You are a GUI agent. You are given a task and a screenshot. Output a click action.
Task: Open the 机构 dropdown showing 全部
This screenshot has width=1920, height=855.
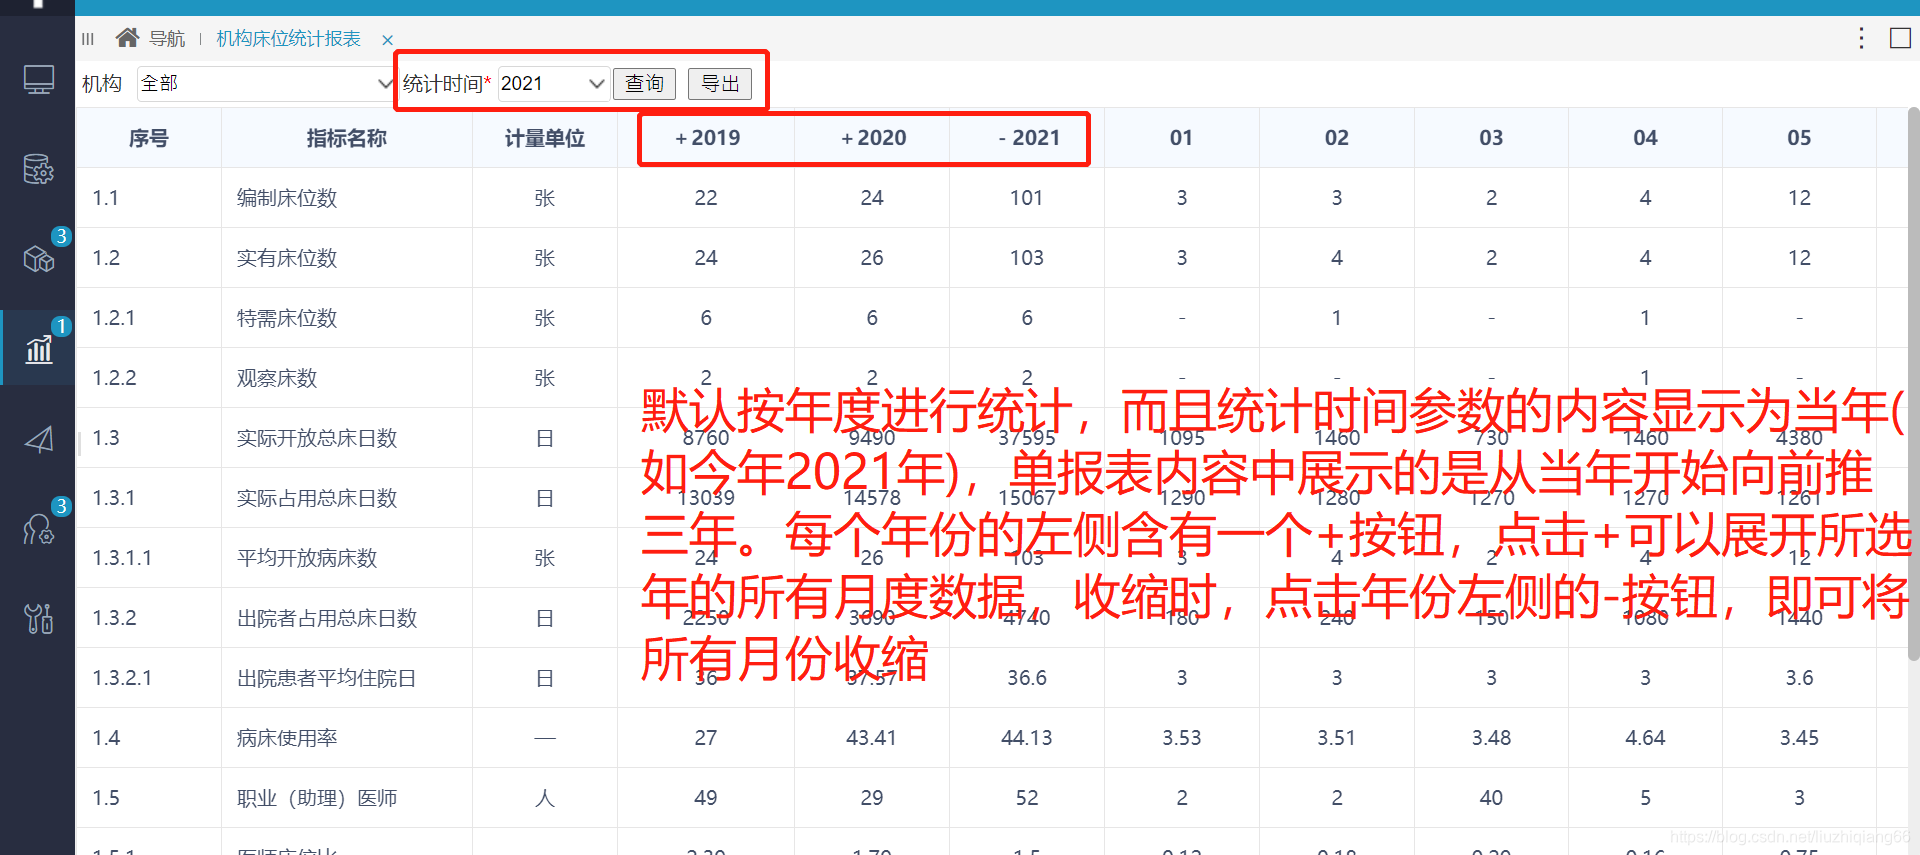tap(266, 83)
